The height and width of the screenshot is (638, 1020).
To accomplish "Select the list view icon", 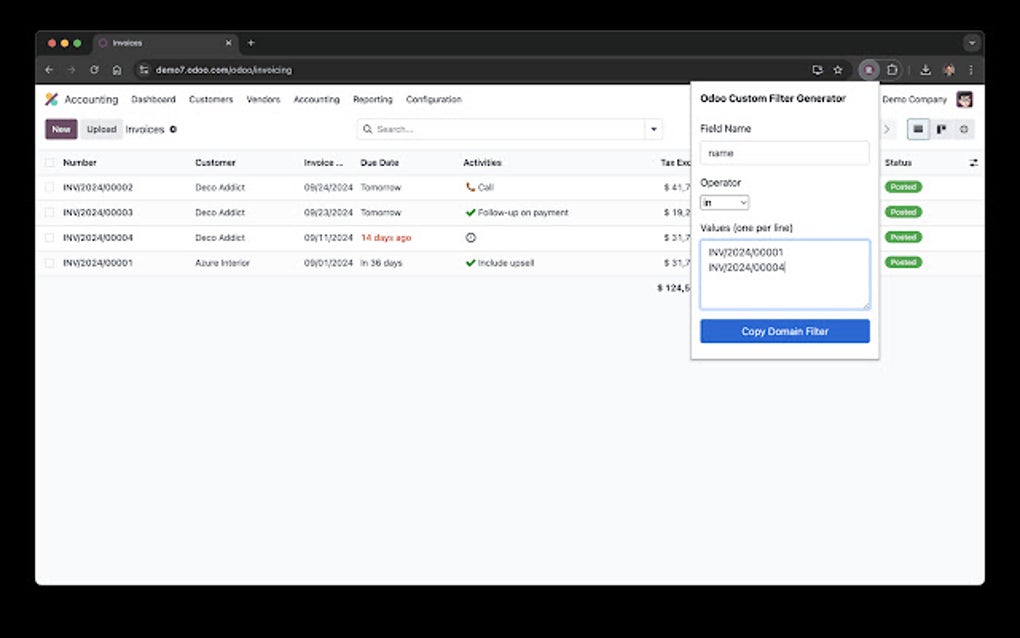I will [x=918, y=129].
